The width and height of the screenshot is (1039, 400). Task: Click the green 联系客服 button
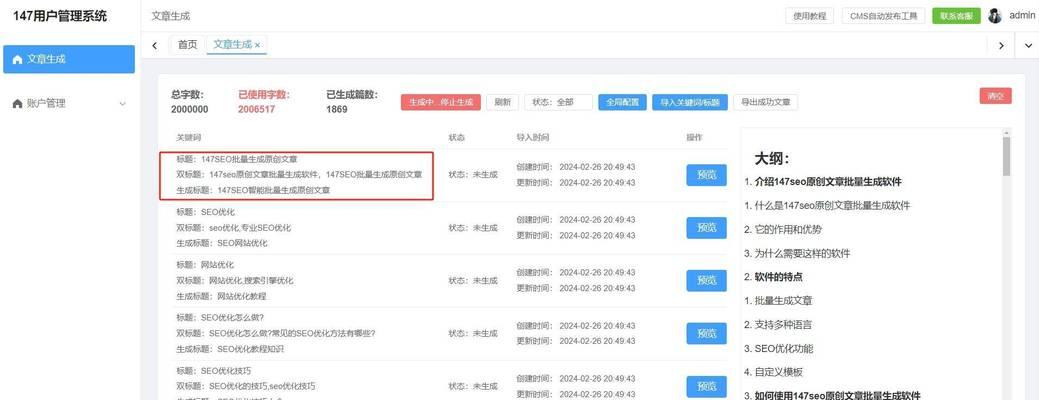point(956,16)
